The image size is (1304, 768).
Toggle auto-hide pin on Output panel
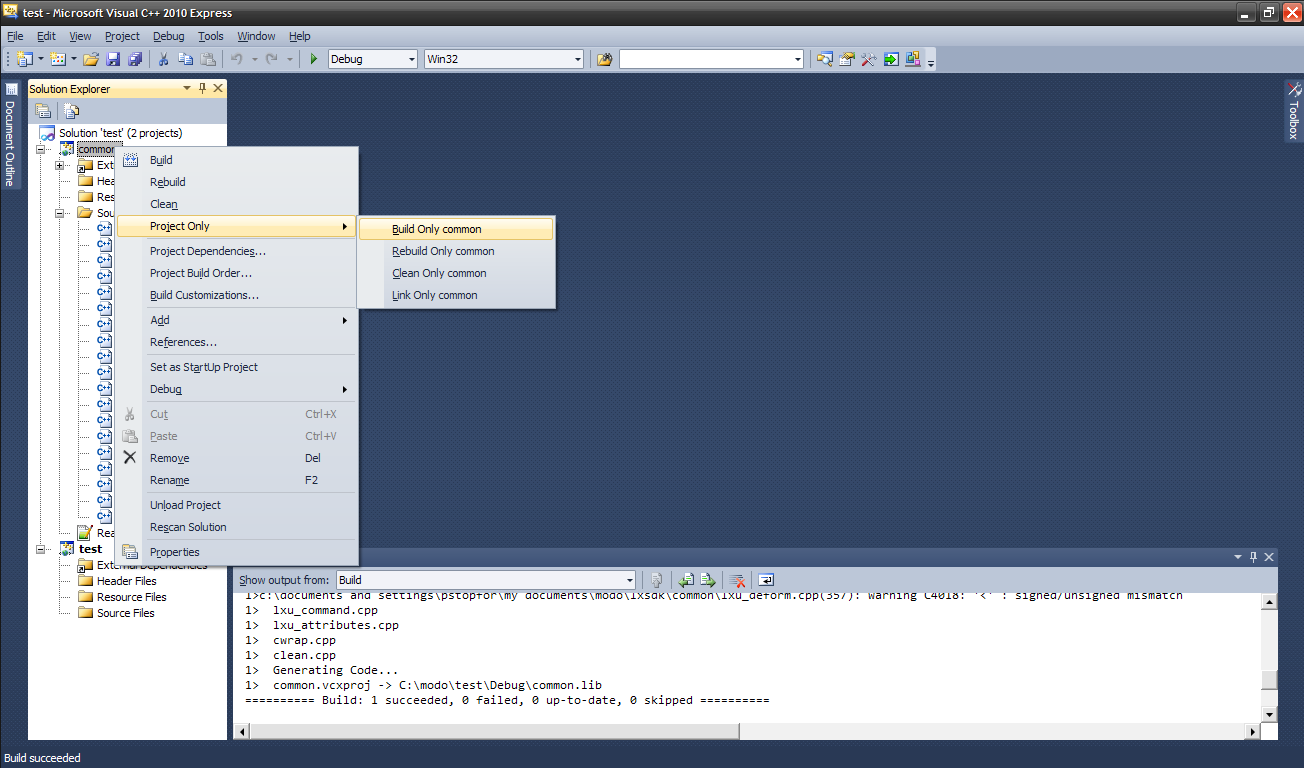(1253, 557)
